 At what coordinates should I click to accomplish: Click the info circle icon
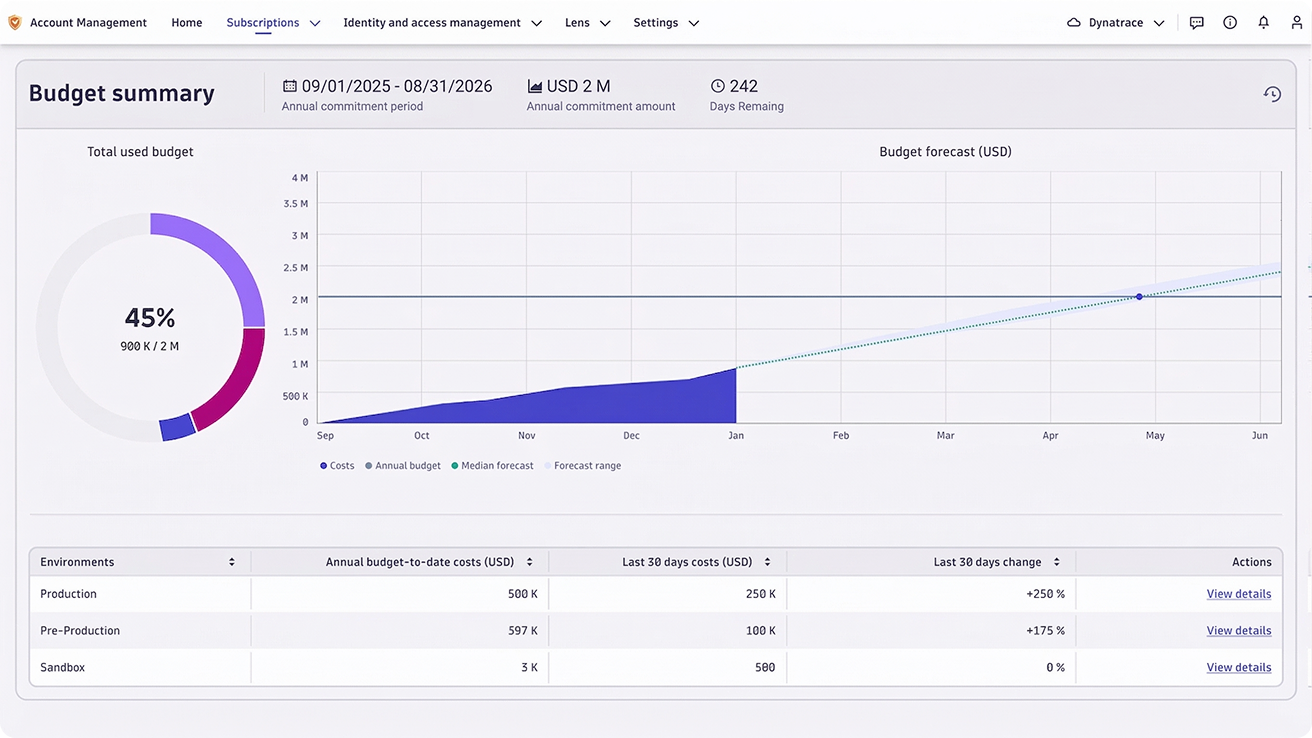(1230, 22)
